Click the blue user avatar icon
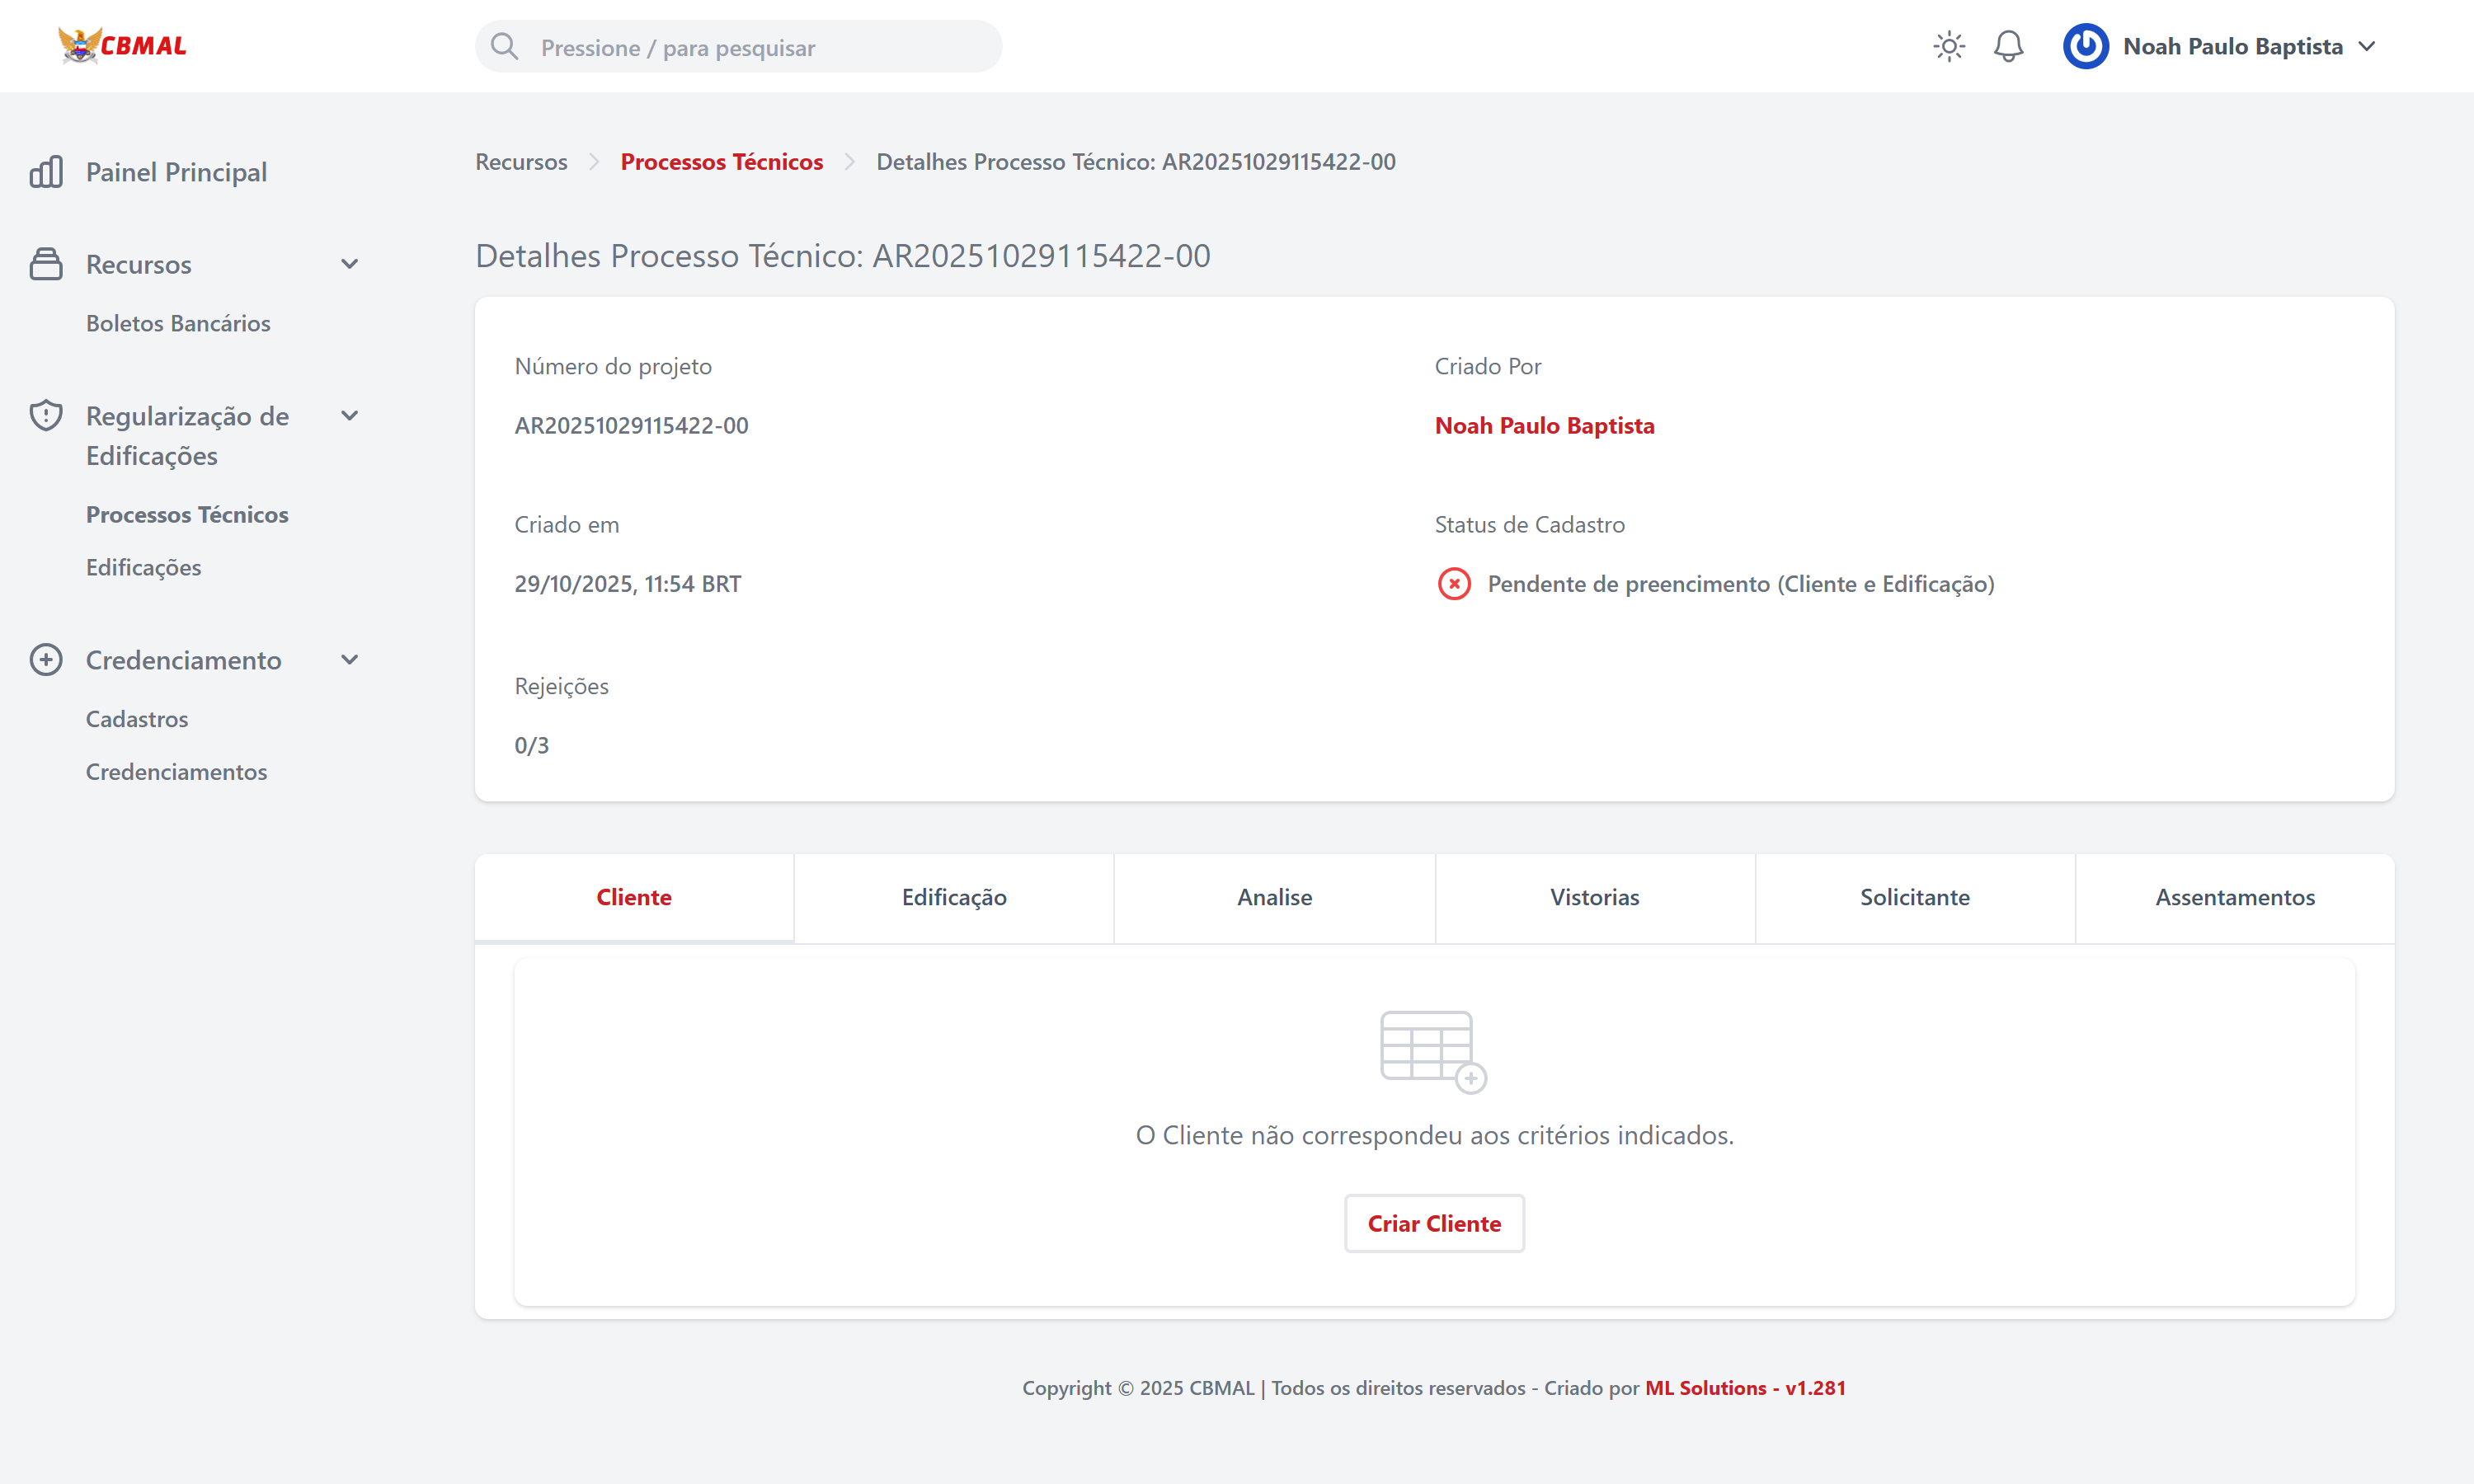The image size is (2474, 1484). pos(2085,46)
